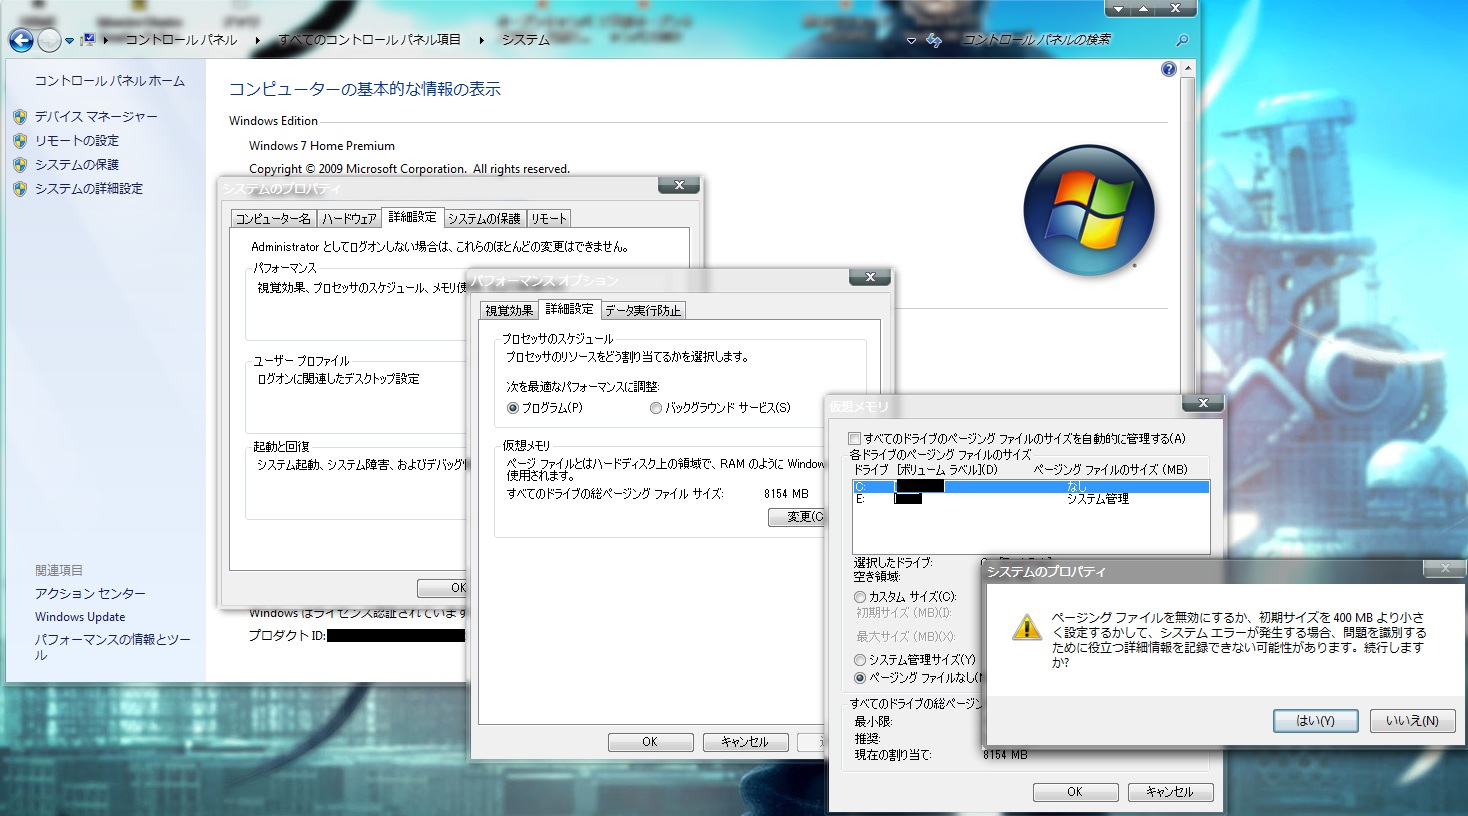Open the recent pages dropdown beside Forward
This screenshot has width=1468, height=816.
[69, 41]
